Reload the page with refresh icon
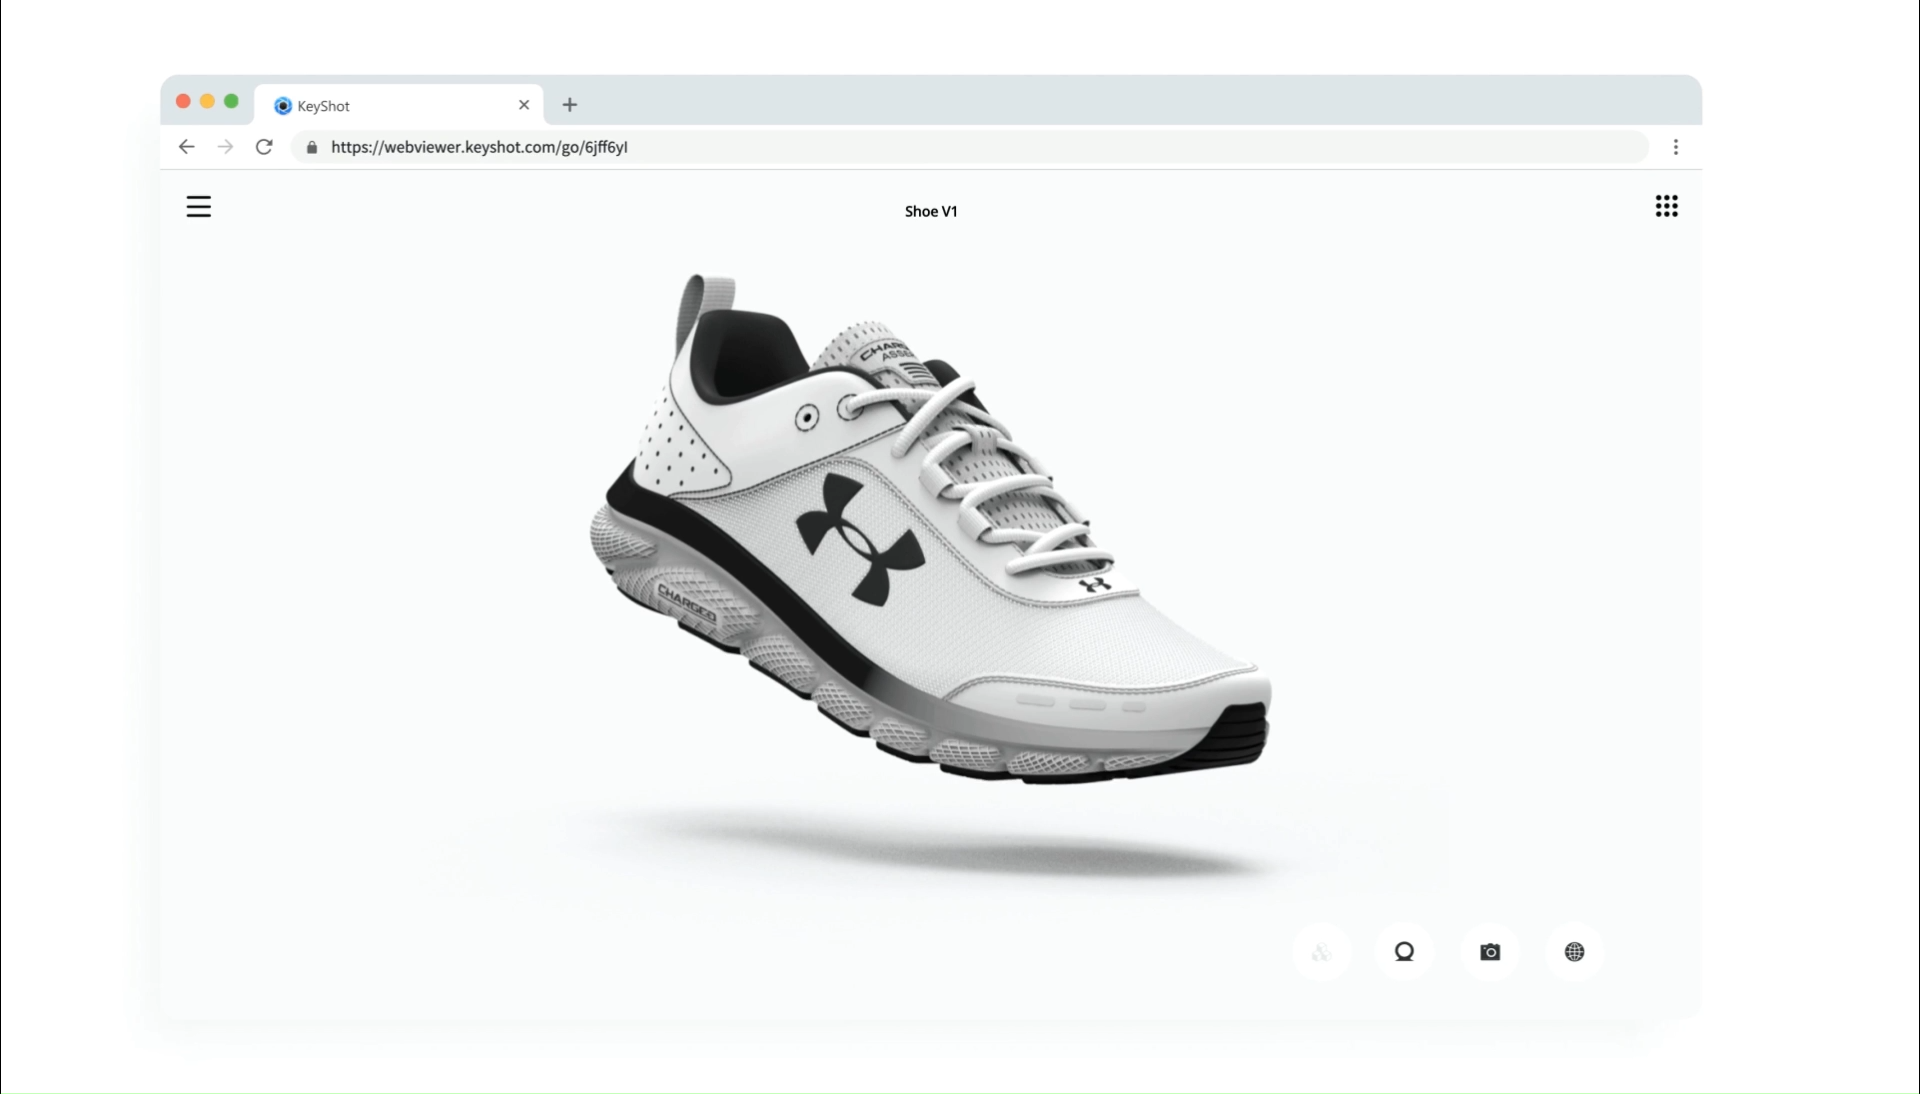Screen dimensions: 1920x1094 (264, 147)
